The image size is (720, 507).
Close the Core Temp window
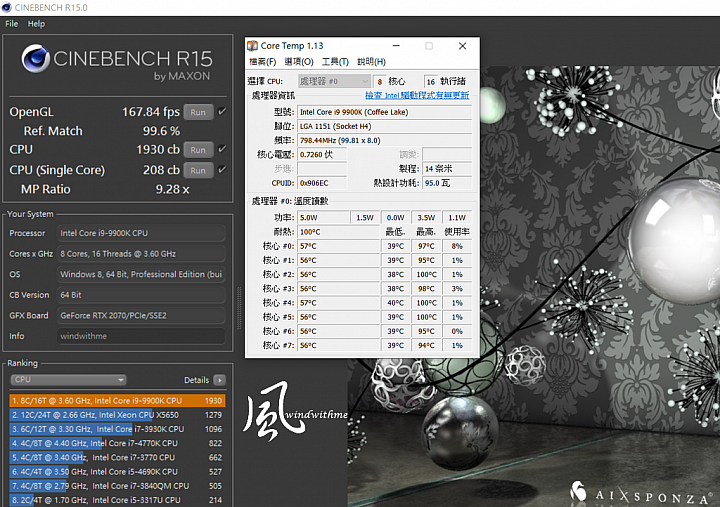[462, 46]
